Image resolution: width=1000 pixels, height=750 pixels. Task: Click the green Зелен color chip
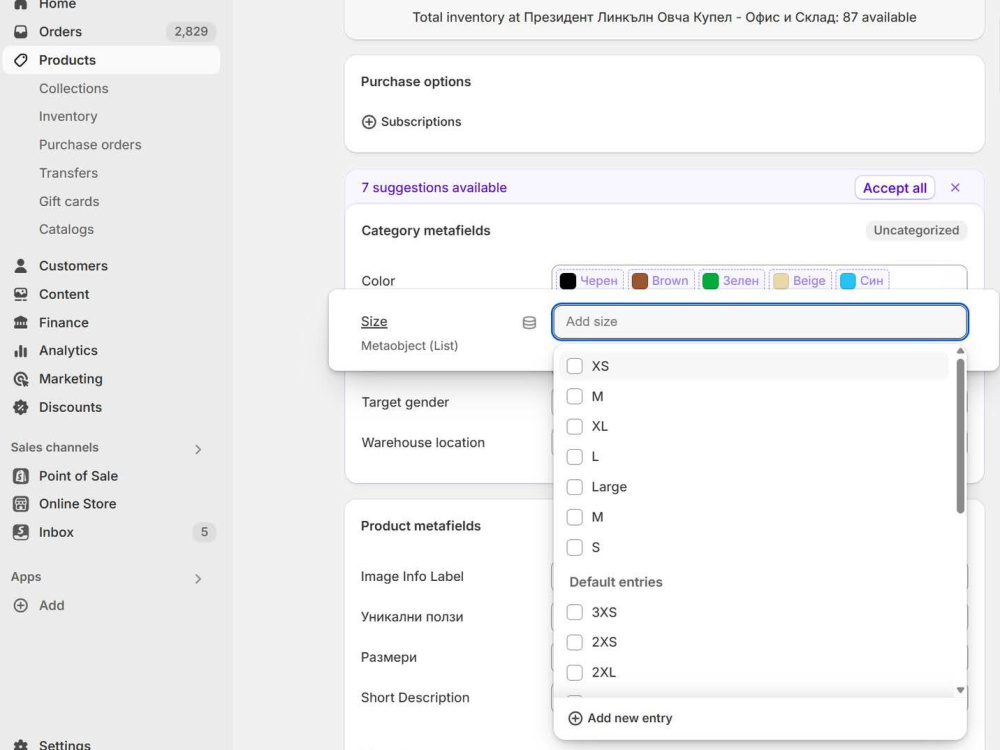tap(732, 281)
